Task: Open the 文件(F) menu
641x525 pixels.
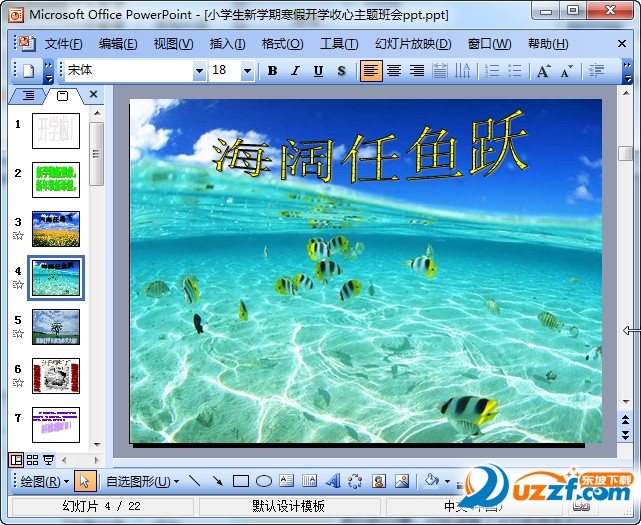Action: pos(63,44)
